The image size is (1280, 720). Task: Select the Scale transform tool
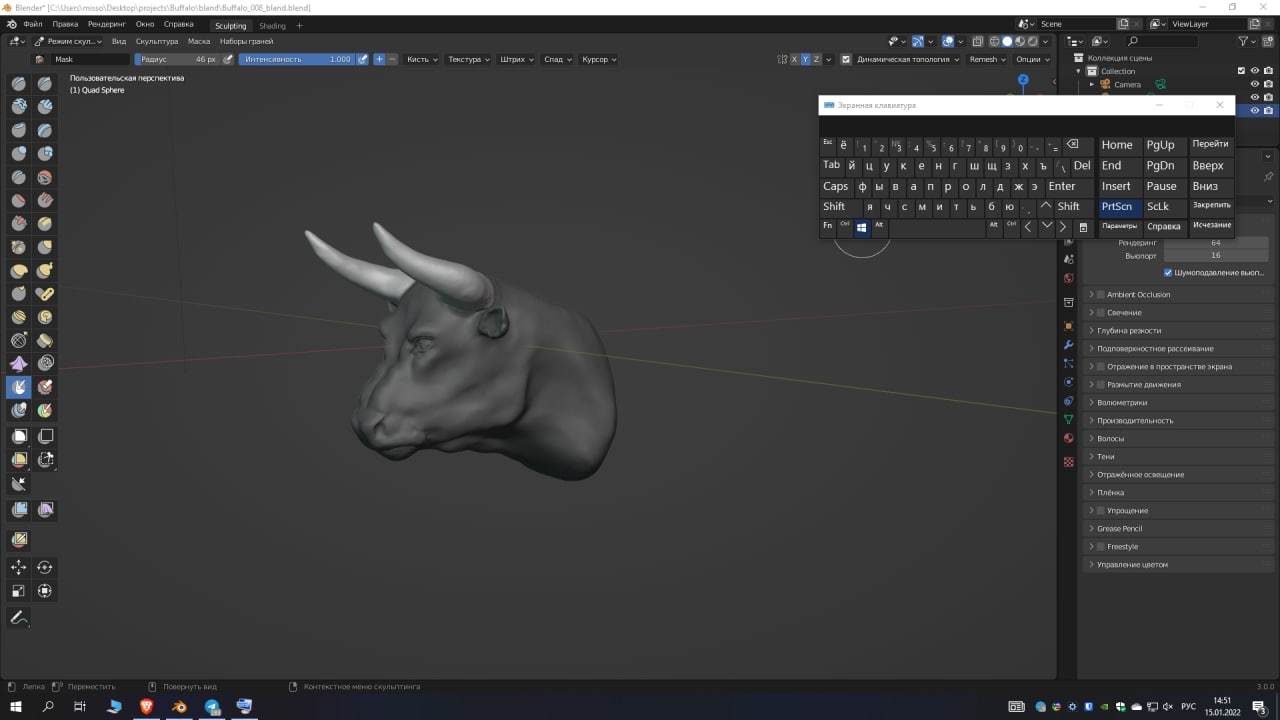pos(19,591)
